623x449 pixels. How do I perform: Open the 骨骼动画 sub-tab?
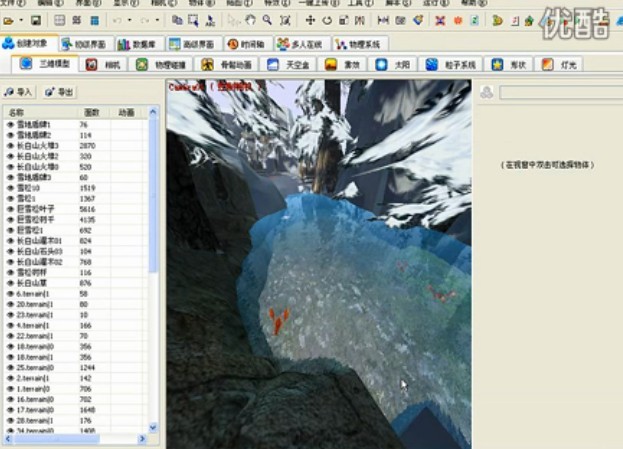(228, 64)
